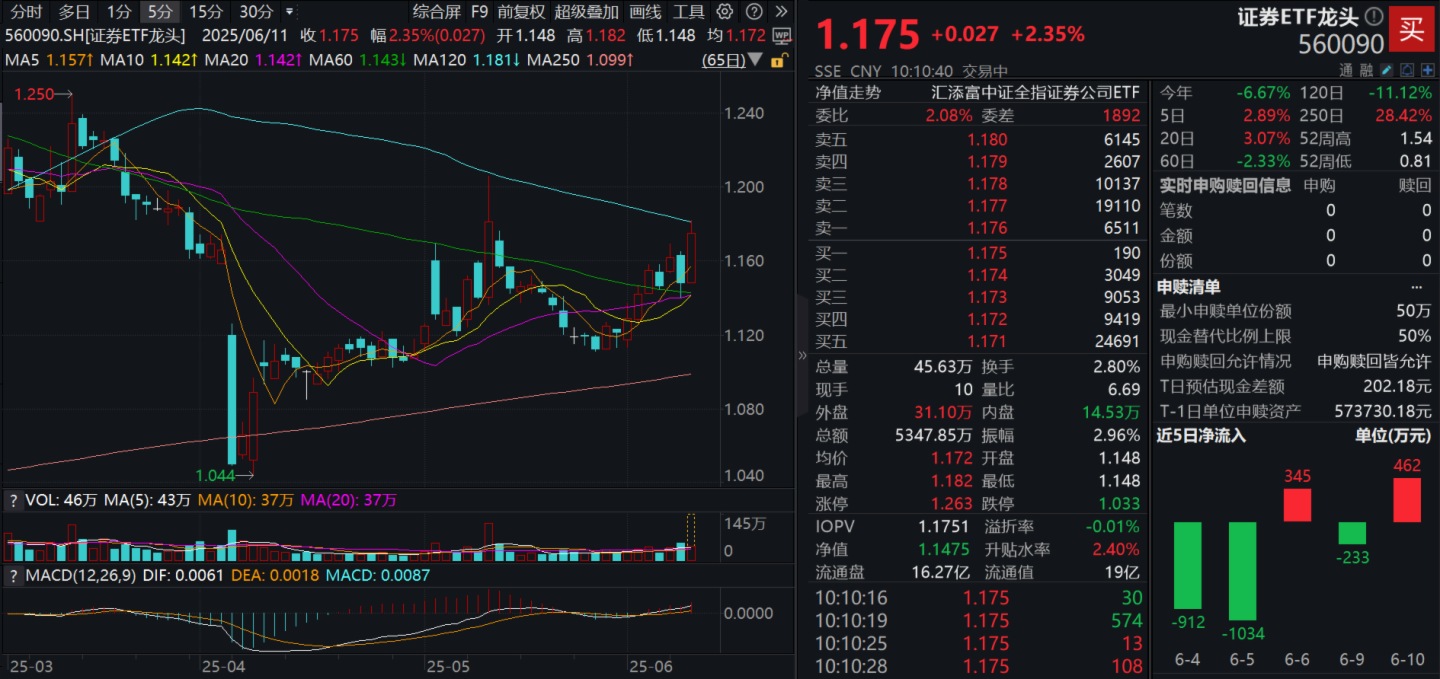Open 净值走势 net value trend link
Viewport: 1440px width, 679px height.
848,92
